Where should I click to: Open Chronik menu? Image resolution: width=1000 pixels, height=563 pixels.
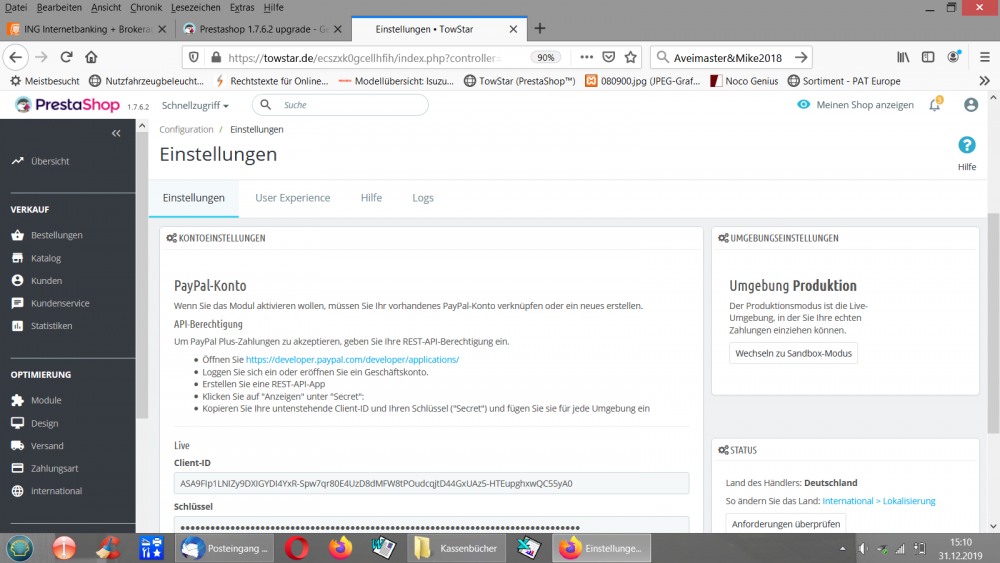146,8
